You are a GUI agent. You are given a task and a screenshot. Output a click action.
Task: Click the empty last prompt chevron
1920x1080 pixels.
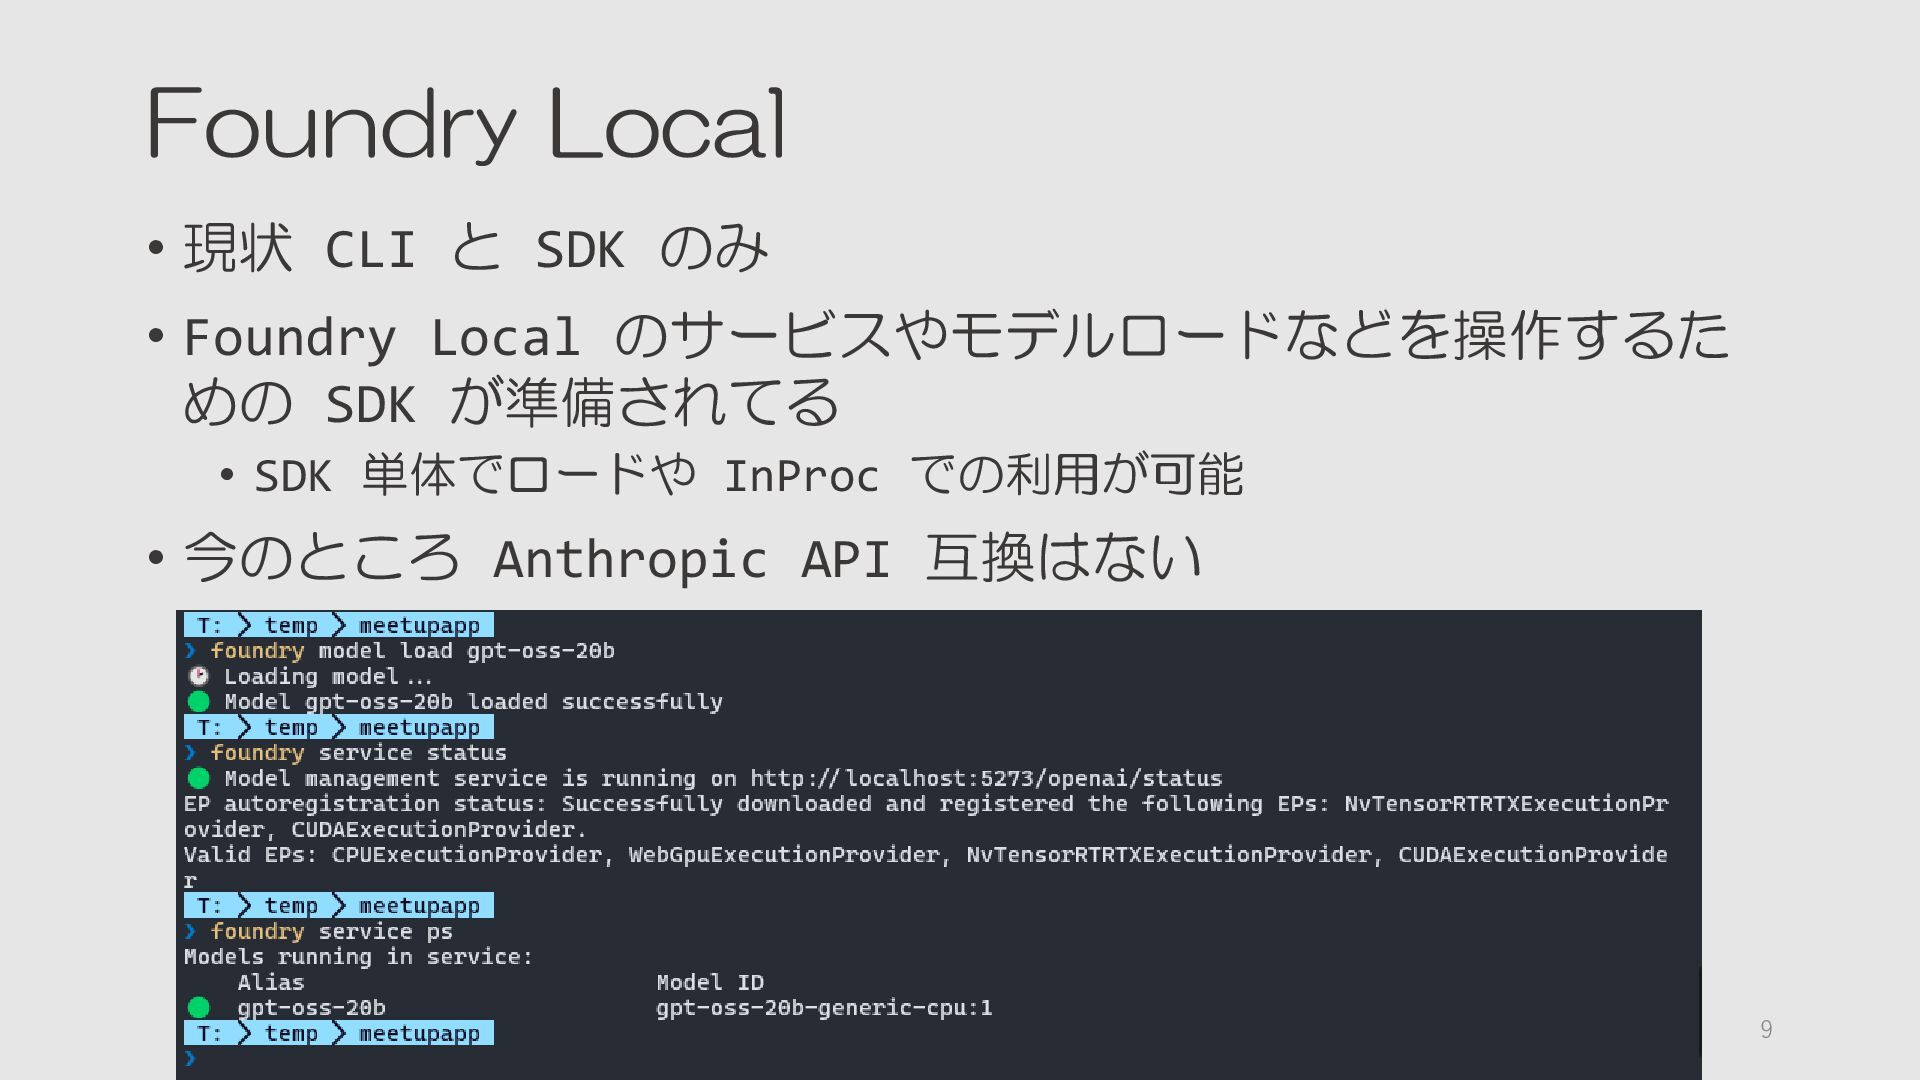click(x=190, y=1058)
